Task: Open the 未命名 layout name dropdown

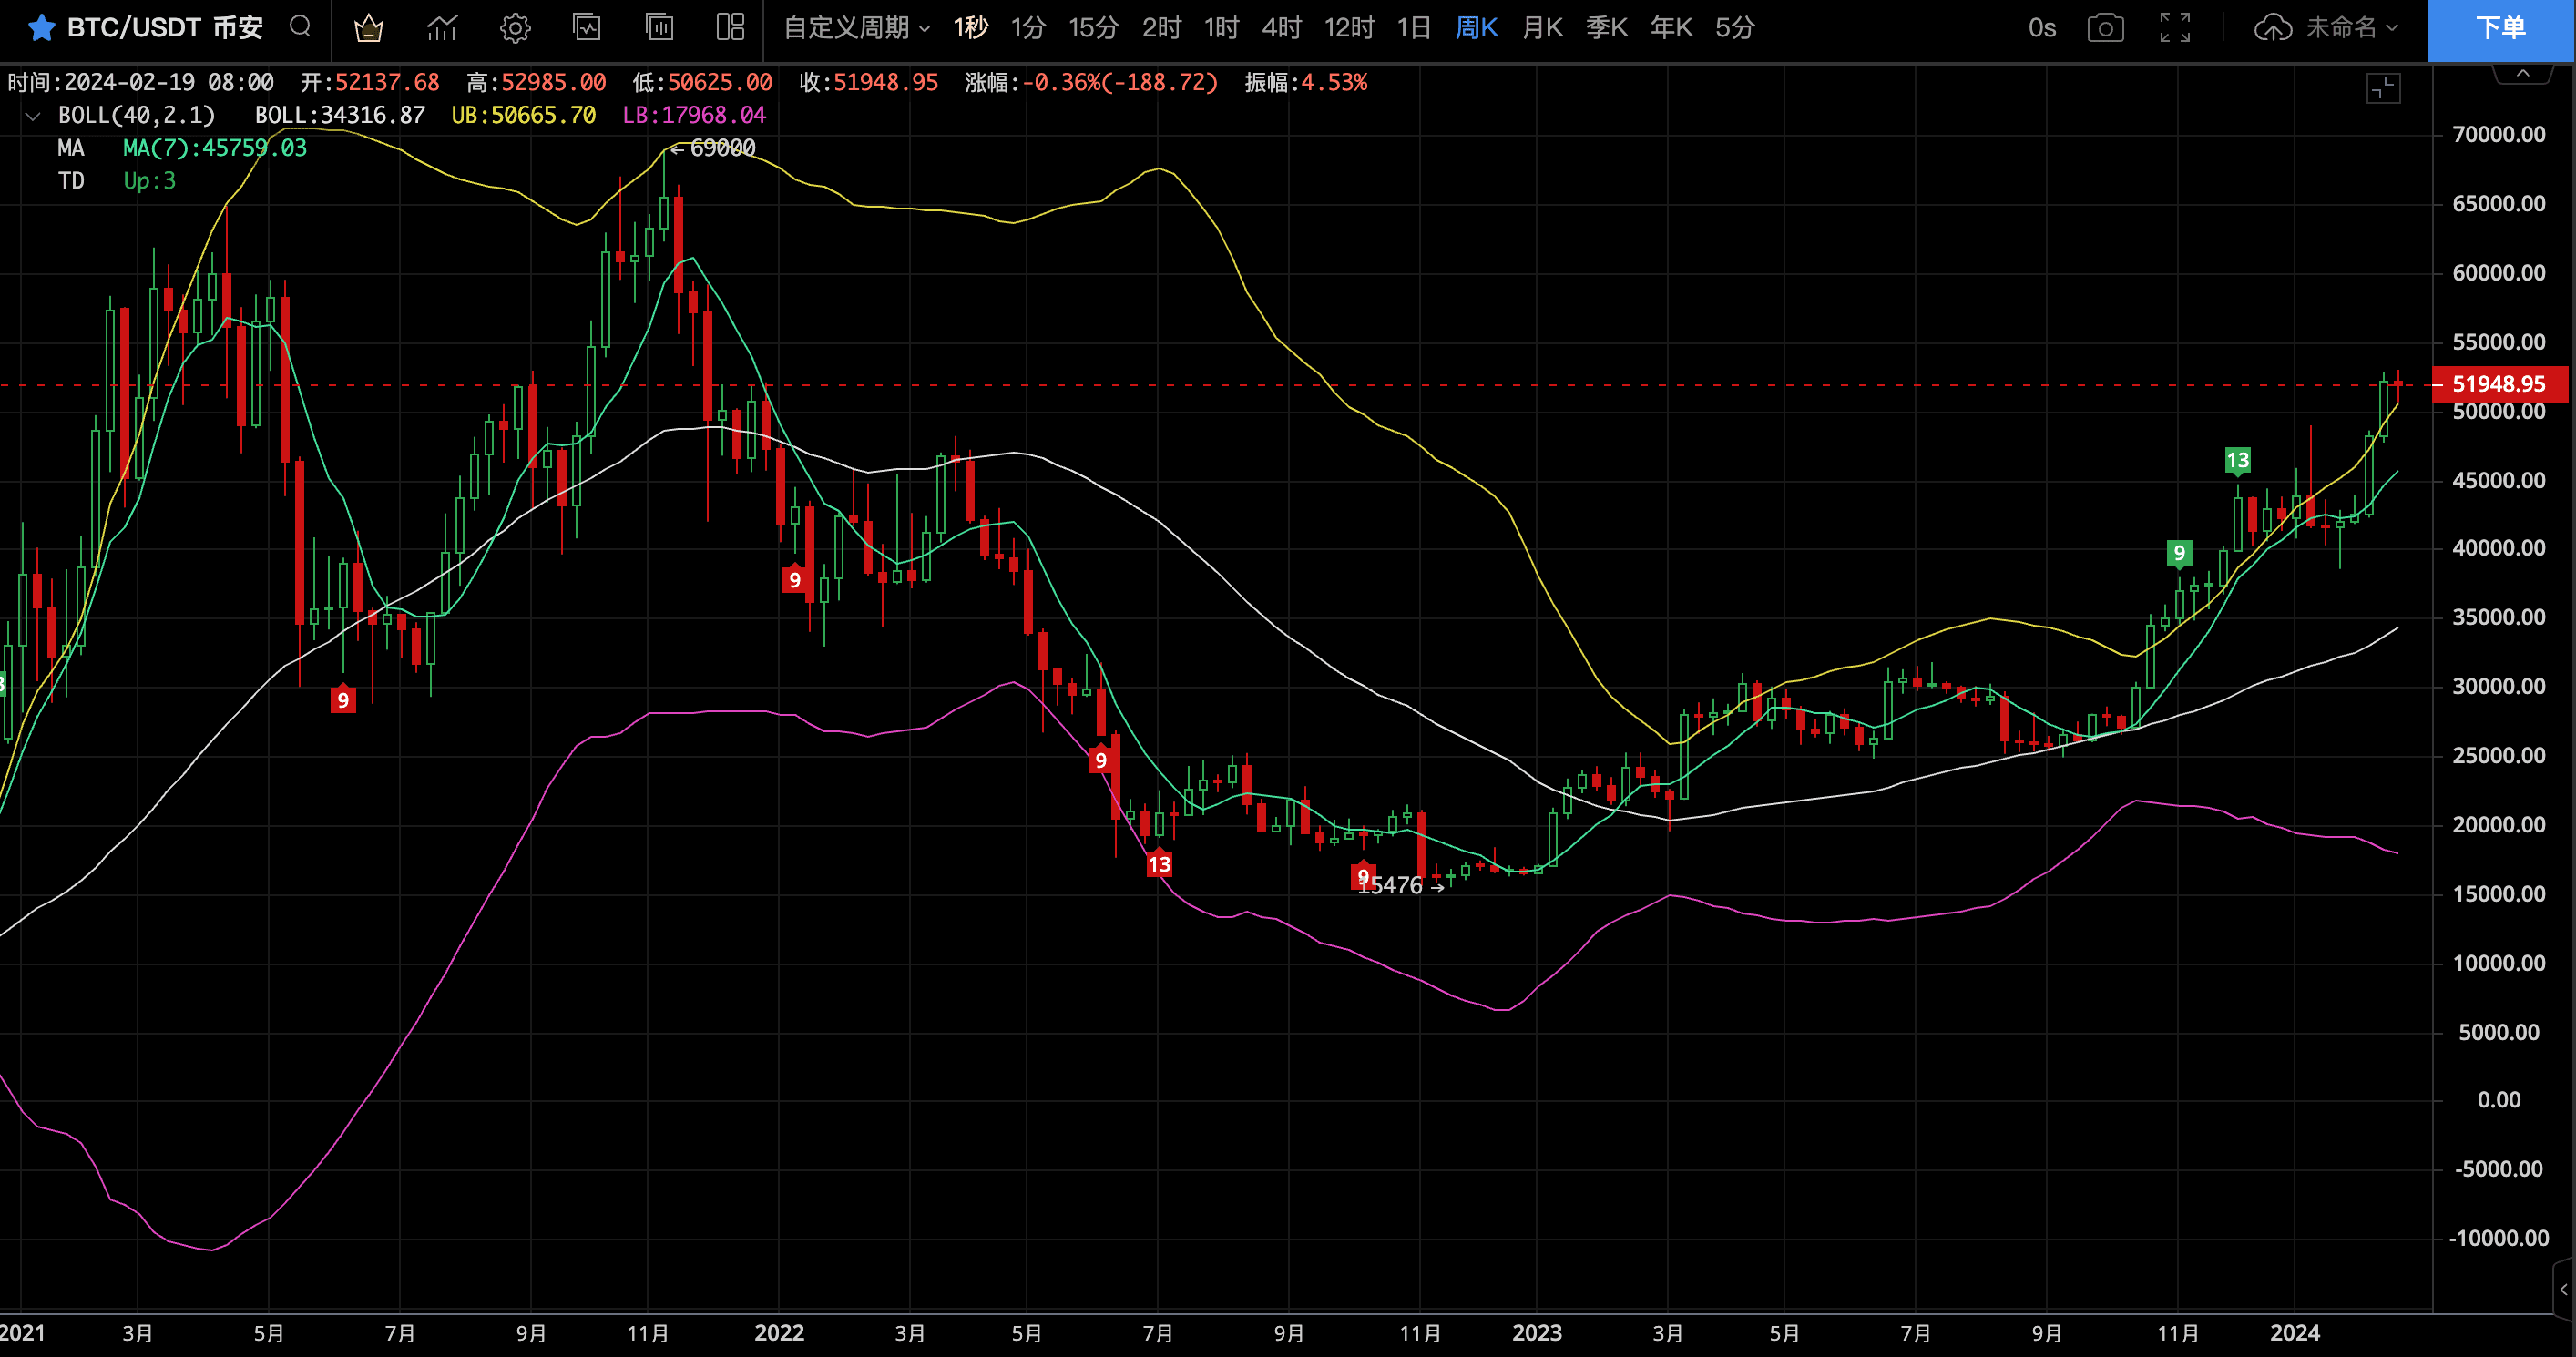Action: [x=2352, y=28]
